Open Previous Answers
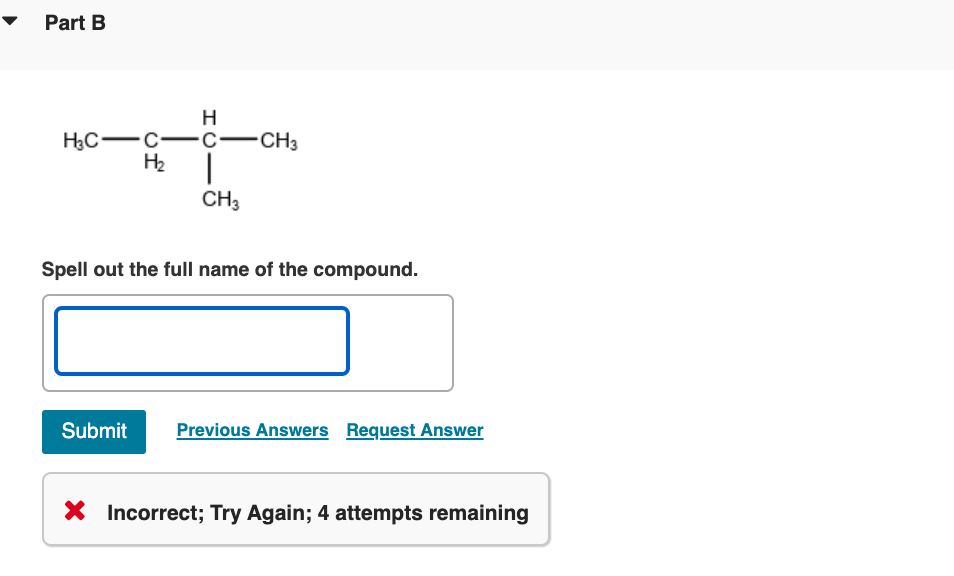The height and width of the screenshot is (576, 954). pyautogui.click(x=252, y=430)
